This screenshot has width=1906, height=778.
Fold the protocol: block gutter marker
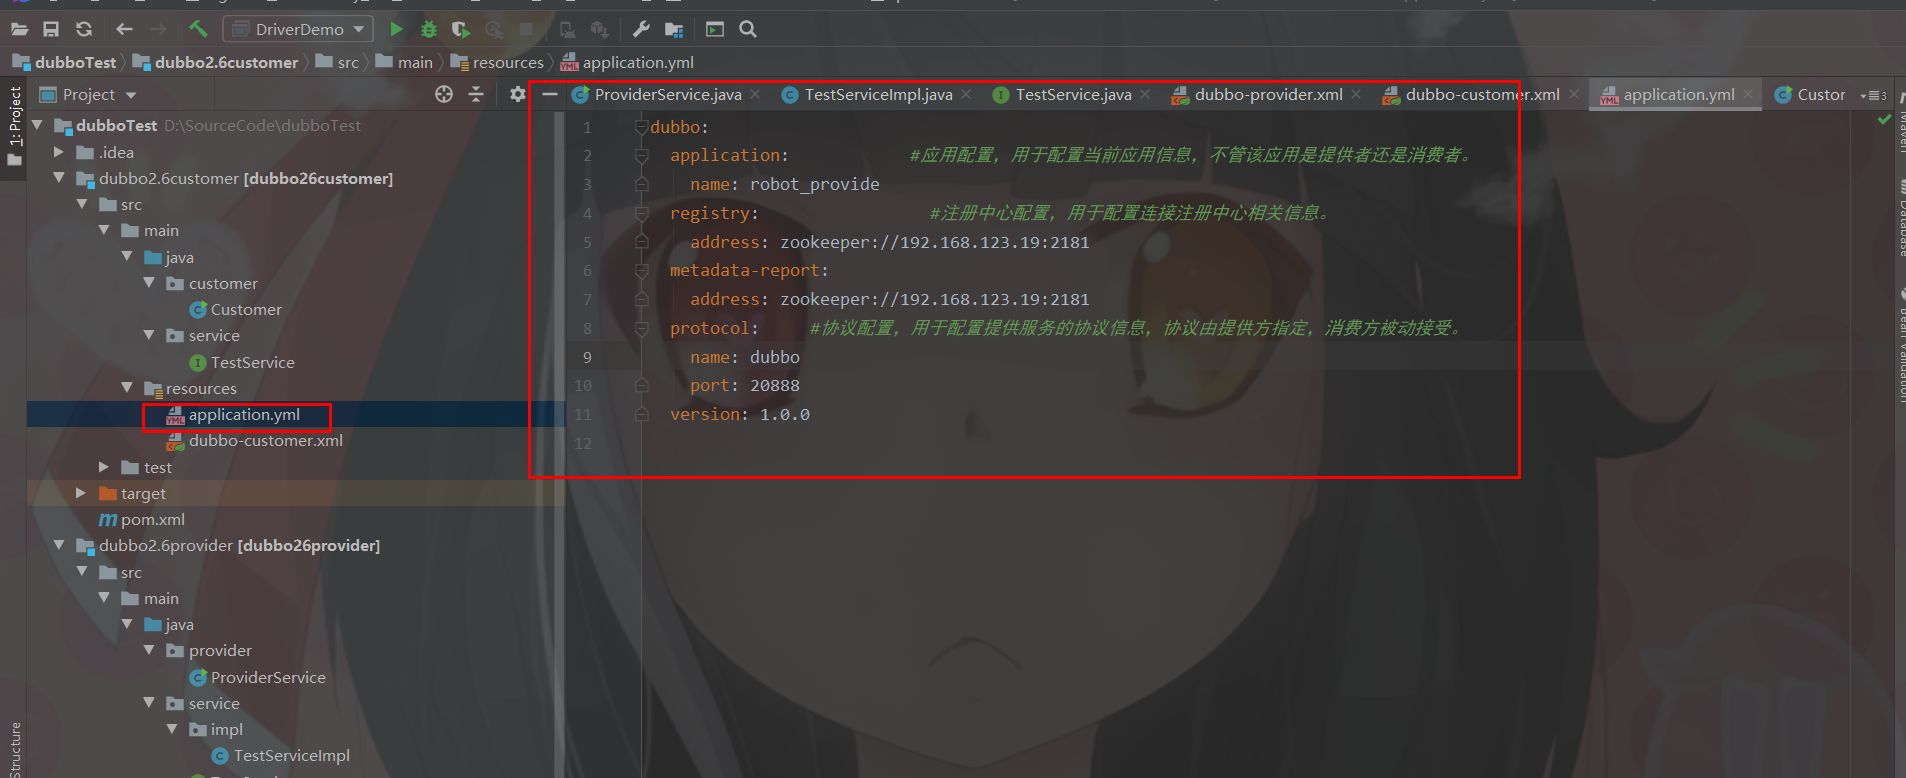pos(641,328)
